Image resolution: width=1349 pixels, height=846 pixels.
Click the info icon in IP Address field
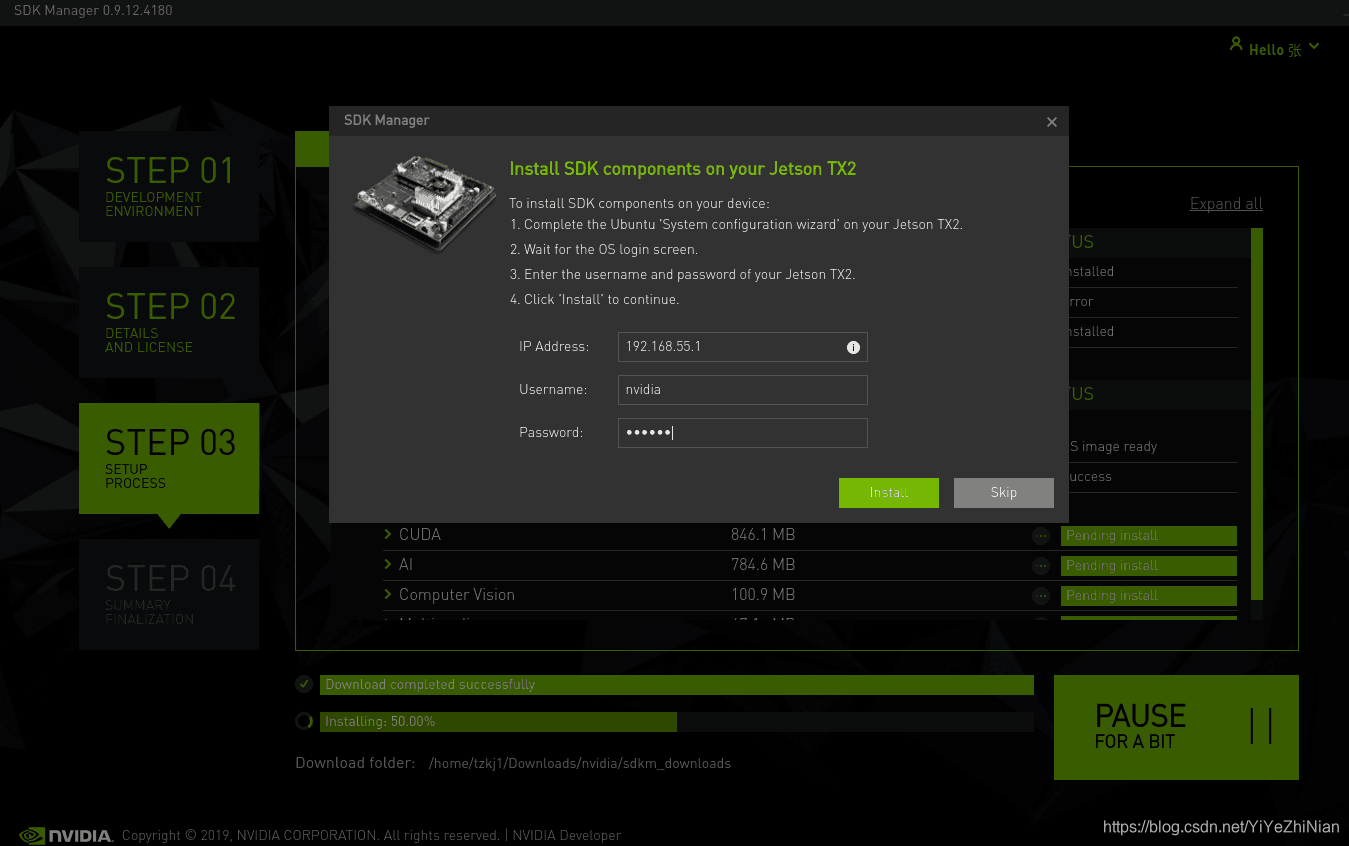coord(853,348)
